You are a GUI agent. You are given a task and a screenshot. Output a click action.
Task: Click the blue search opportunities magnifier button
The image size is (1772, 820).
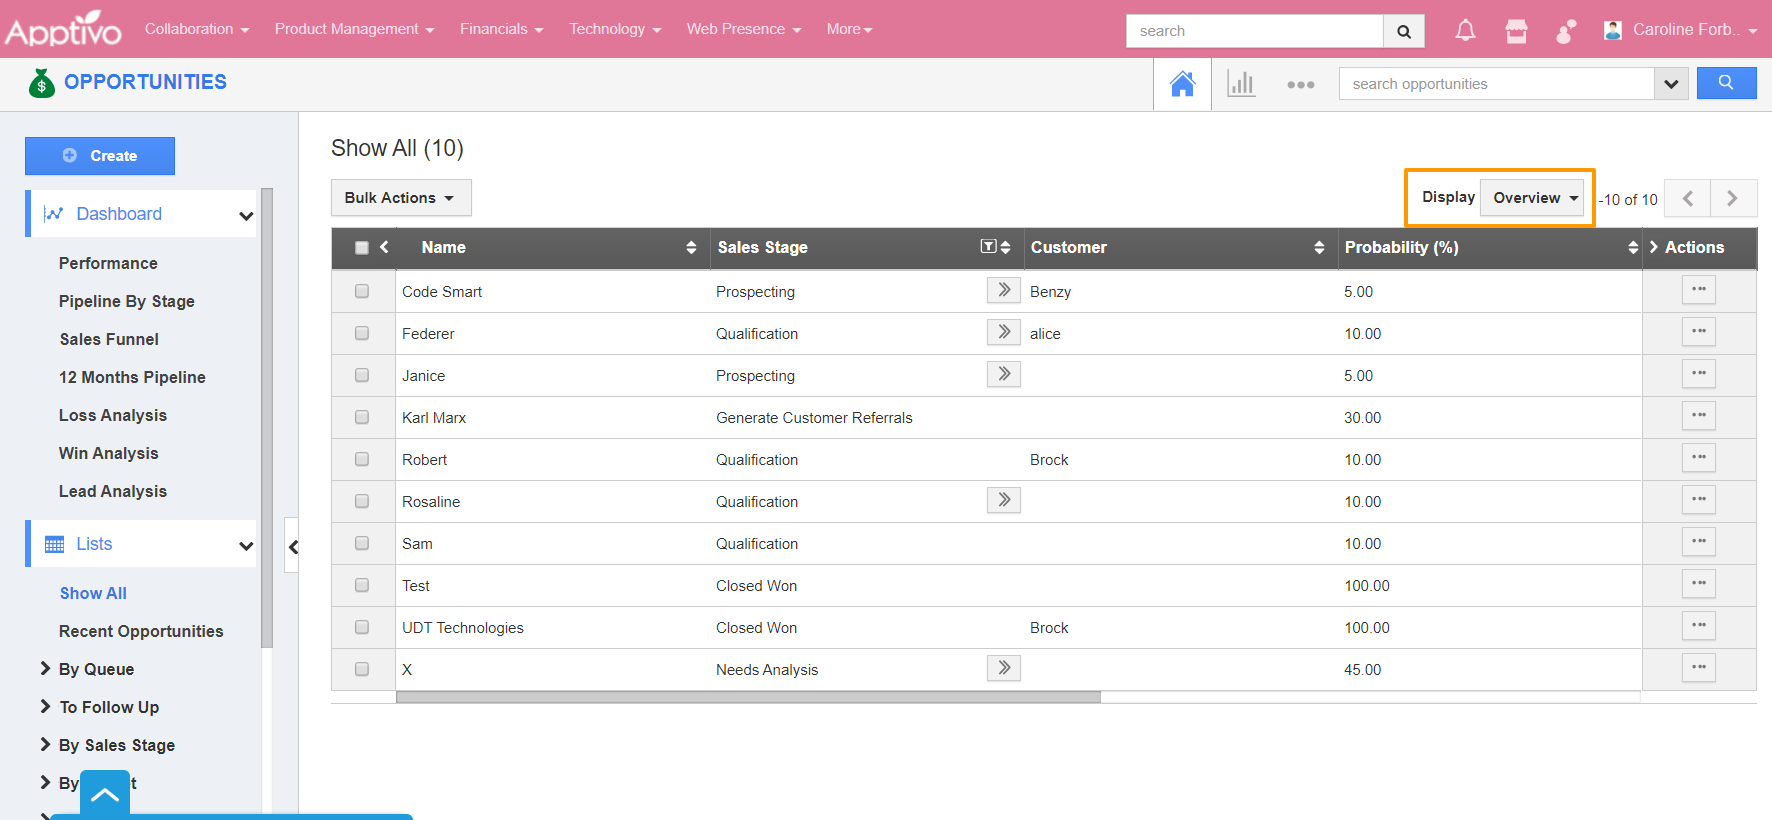pos(1726,83)
